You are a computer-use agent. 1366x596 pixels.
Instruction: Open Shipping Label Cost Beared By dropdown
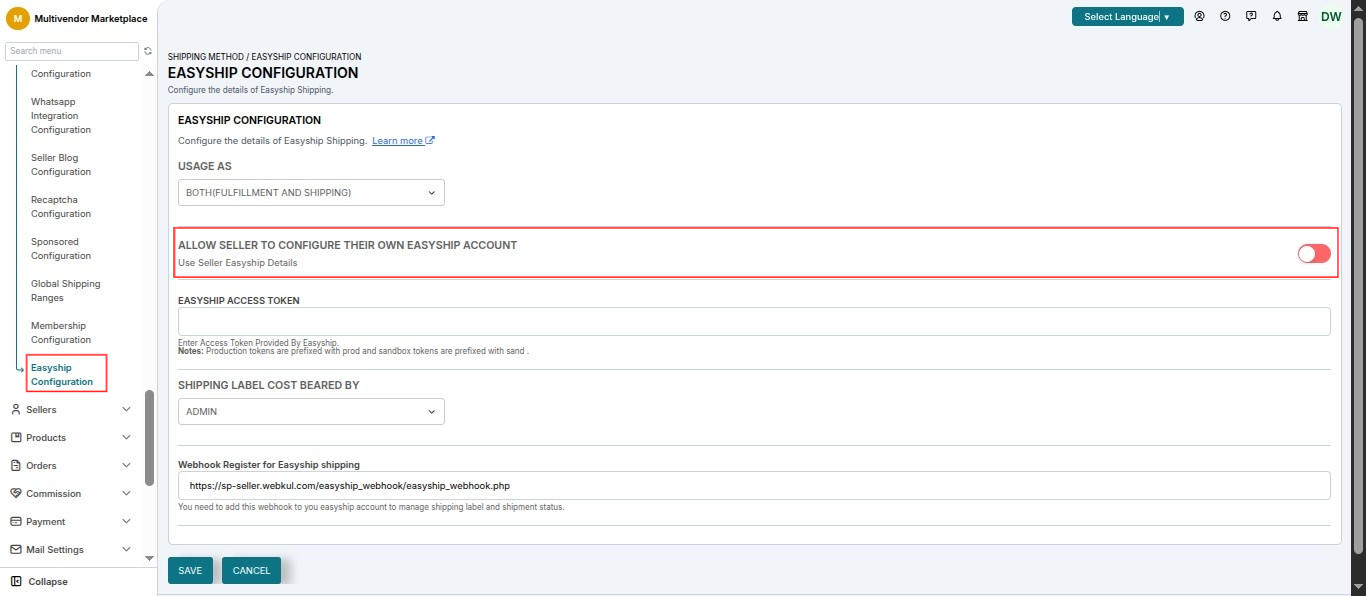point(311,411)
